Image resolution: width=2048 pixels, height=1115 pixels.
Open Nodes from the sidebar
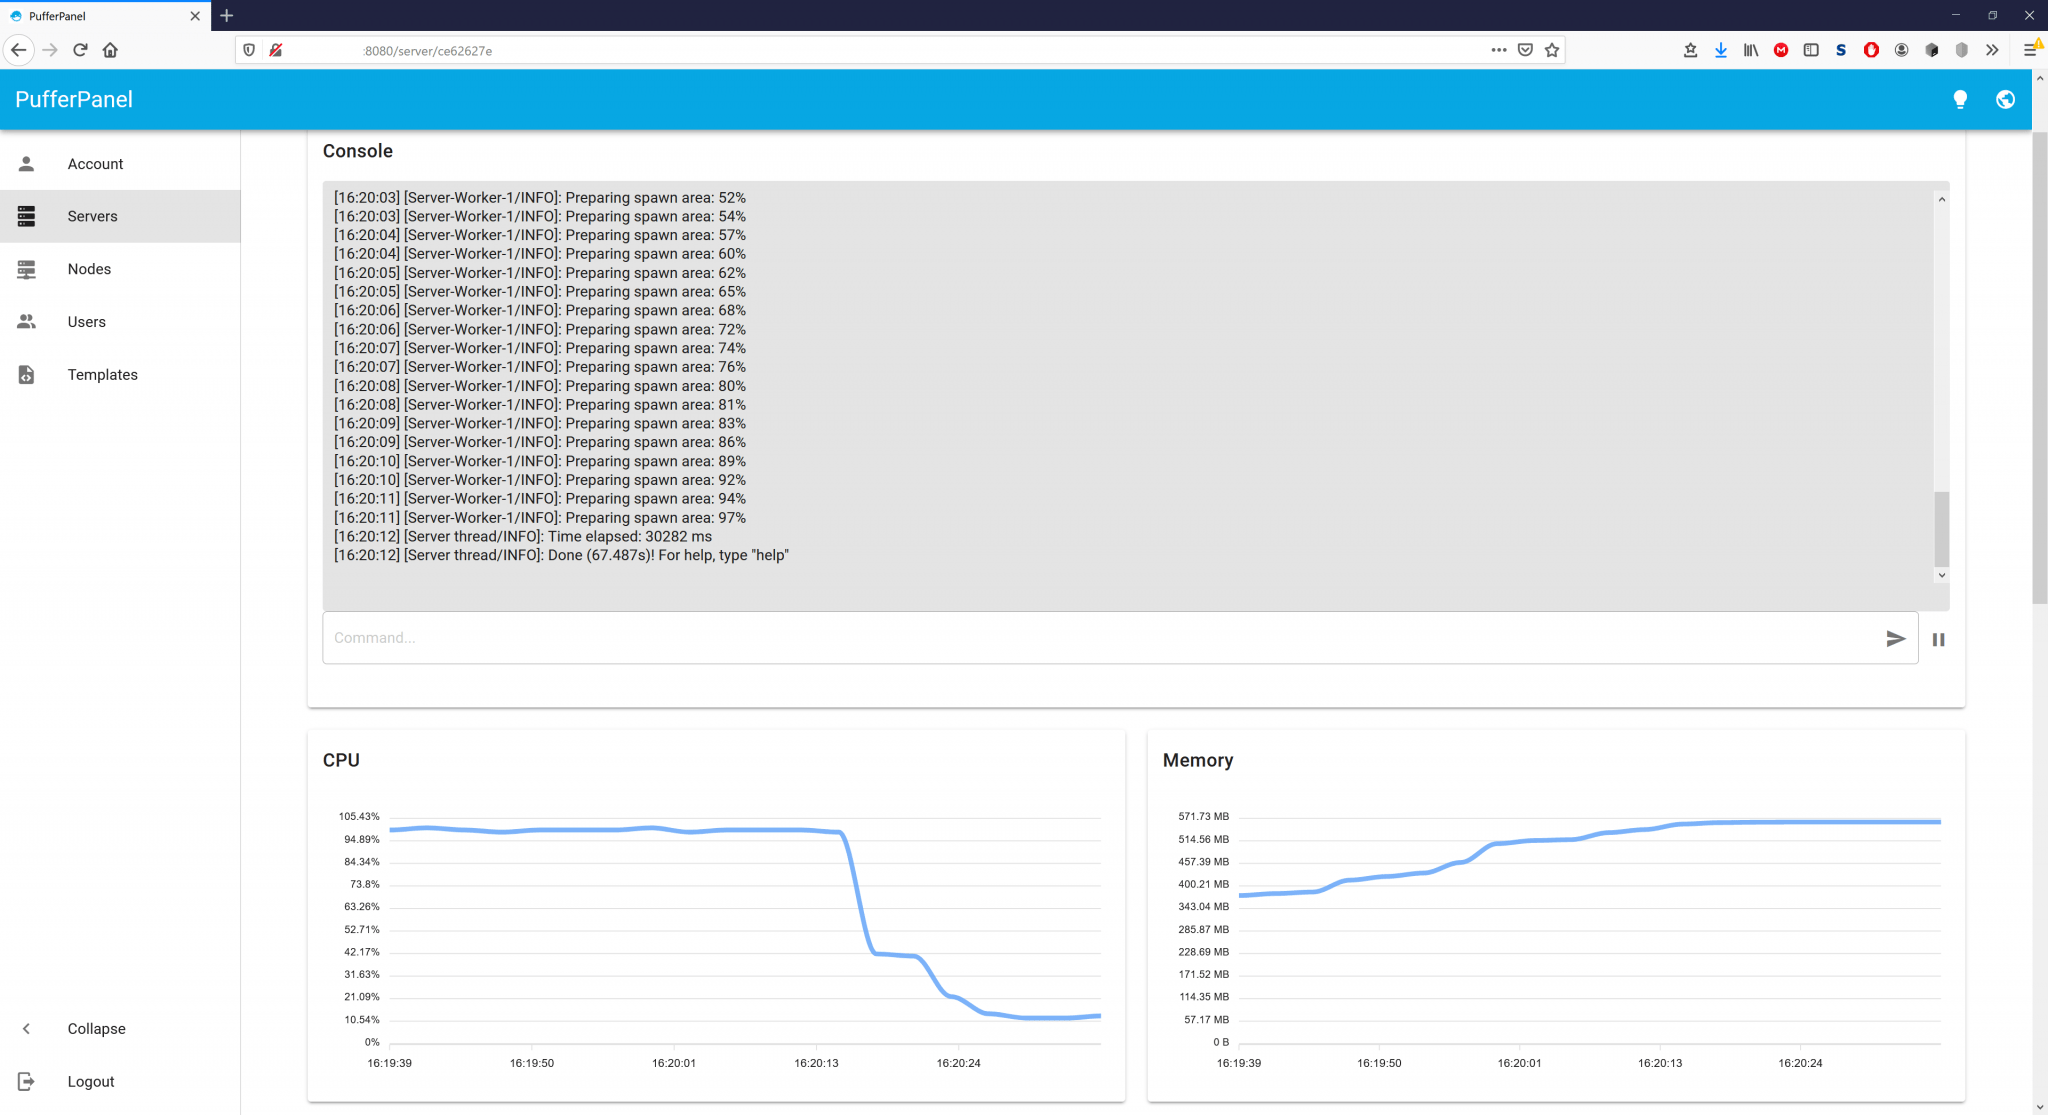click(x=89, y=269)
